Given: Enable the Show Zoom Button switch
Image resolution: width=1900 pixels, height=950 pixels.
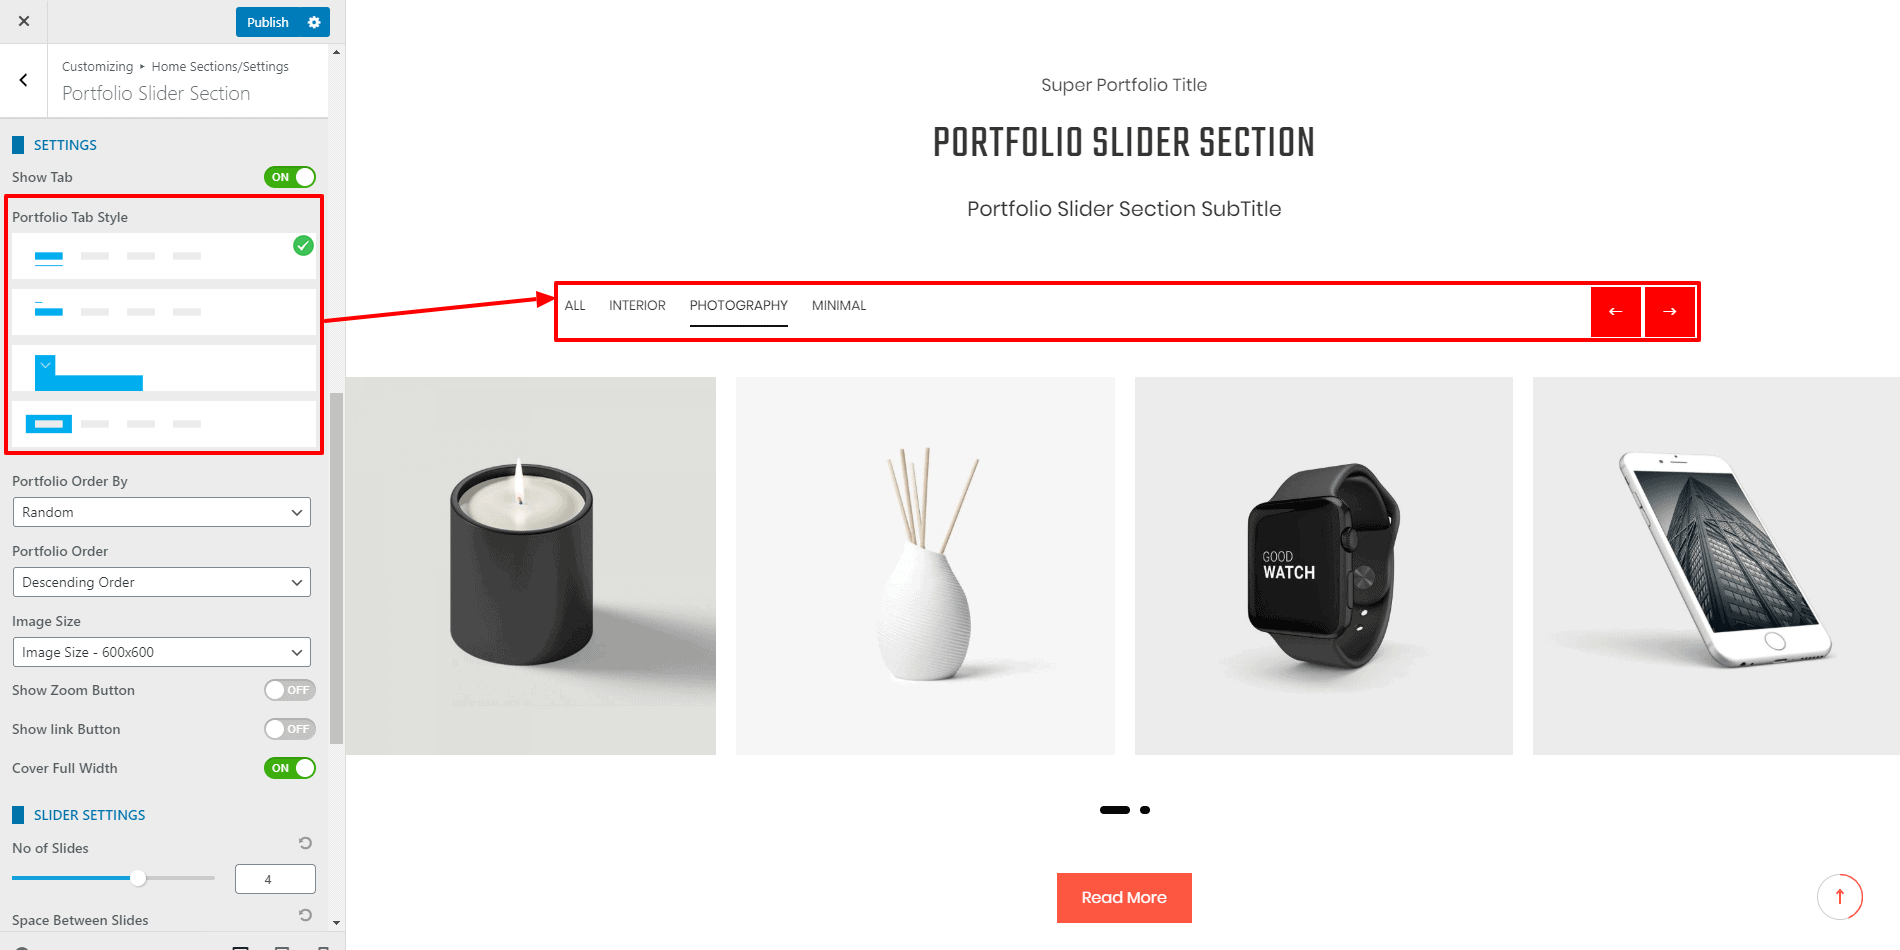Looking at the screenshot, I should (290, 690).
